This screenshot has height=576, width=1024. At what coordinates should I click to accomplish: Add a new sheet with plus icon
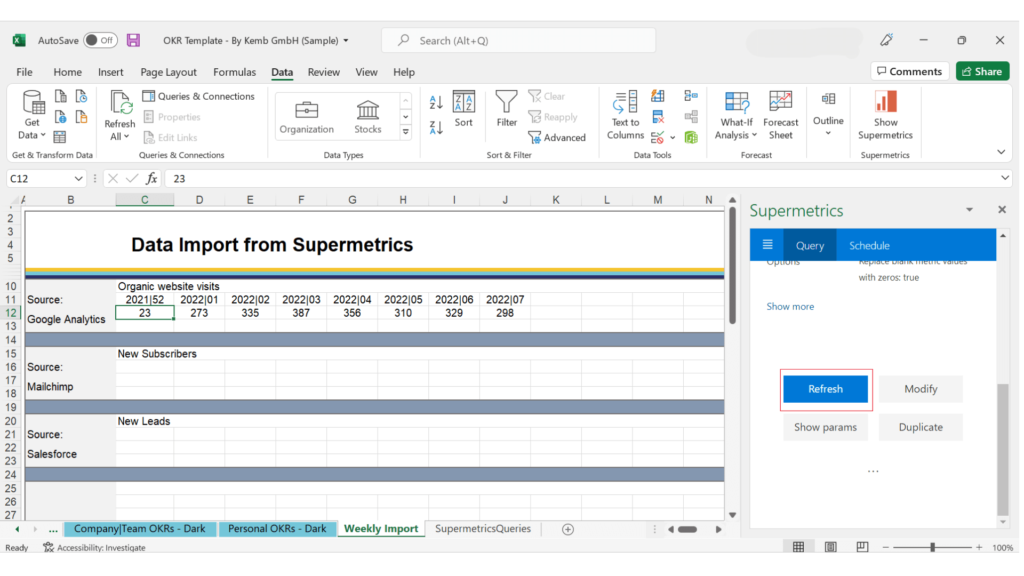(x=568, y=530)
